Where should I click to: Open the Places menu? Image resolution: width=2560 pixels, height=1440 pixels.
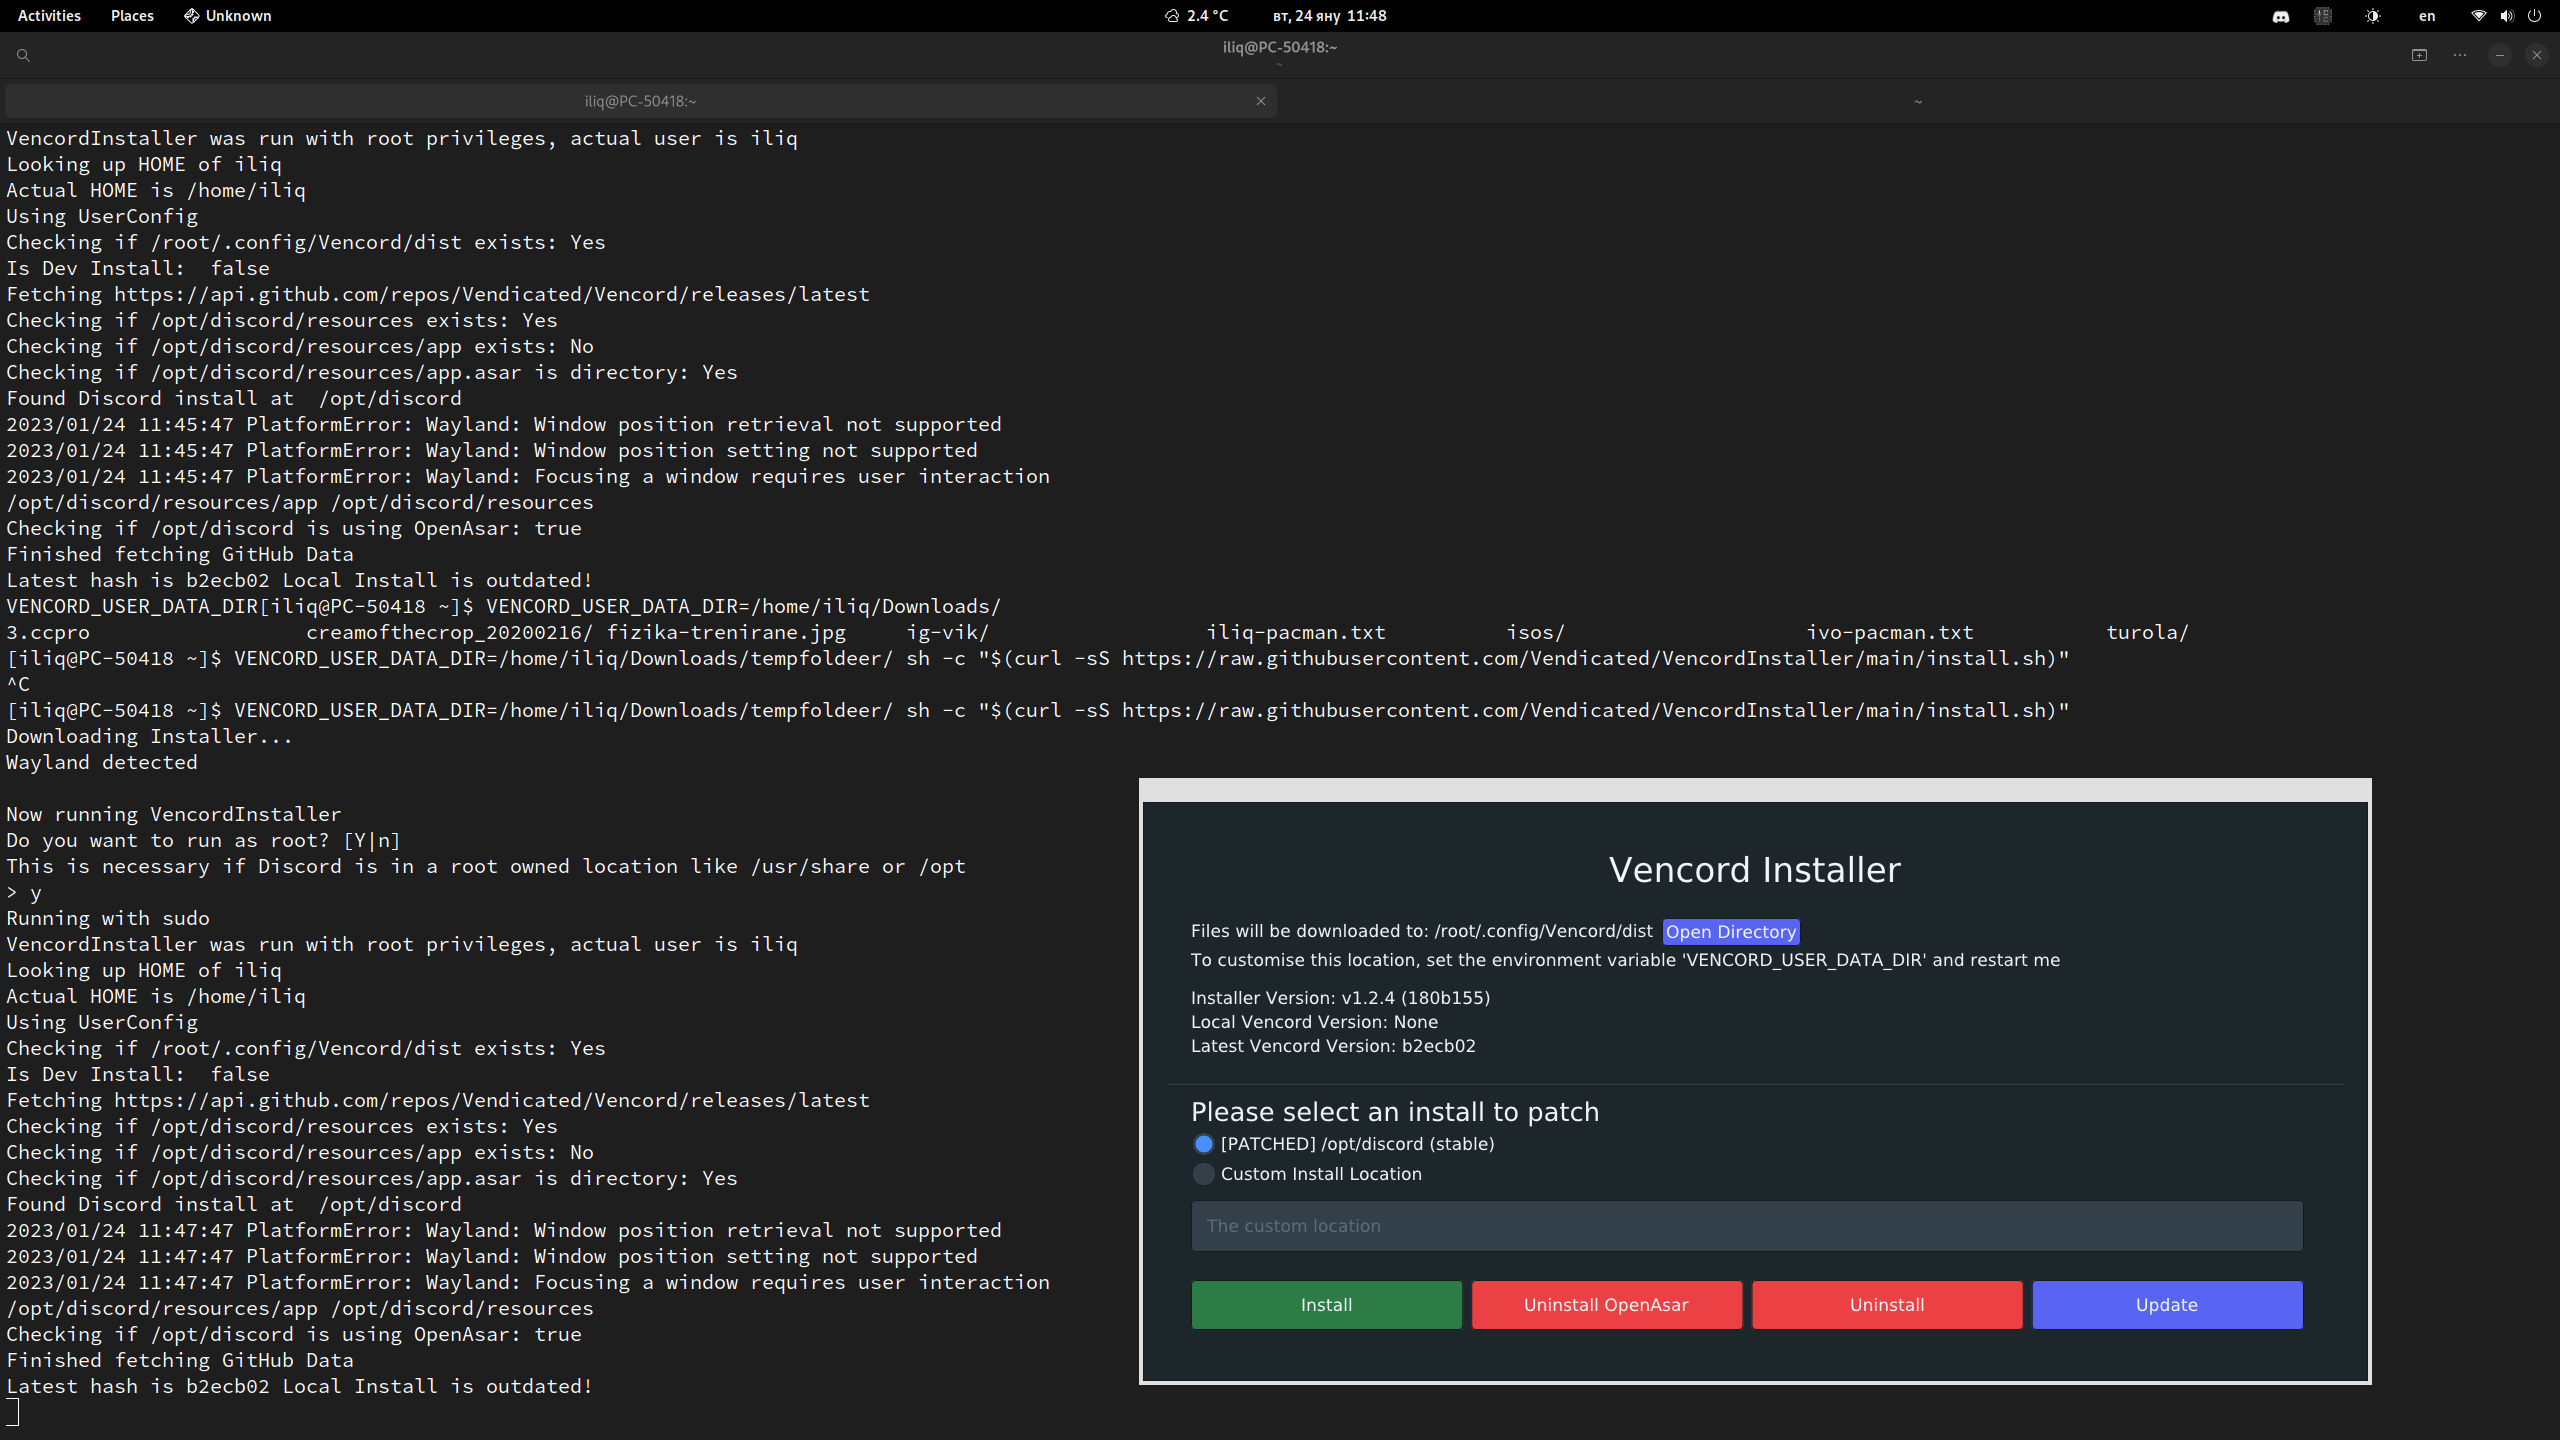pos(131,16)
